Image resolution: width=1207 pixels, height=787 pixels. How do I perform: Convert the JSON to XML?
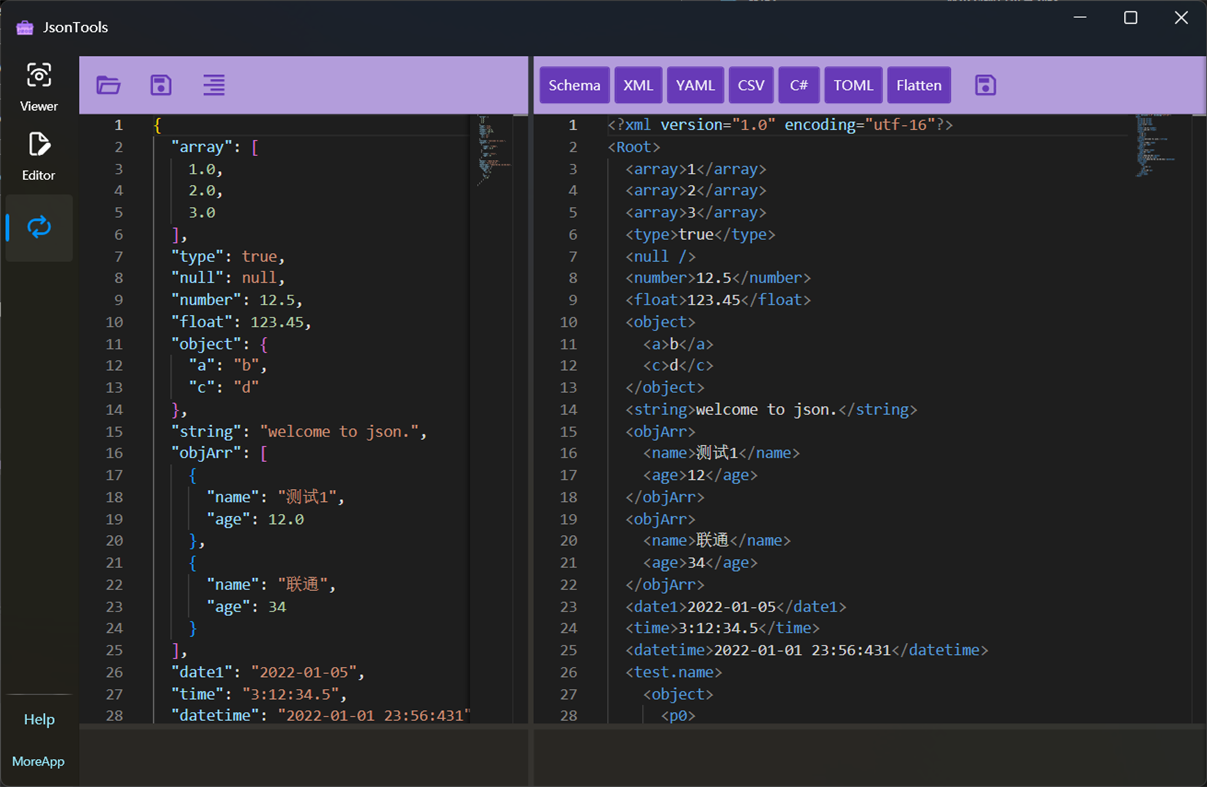coord(638,85)
